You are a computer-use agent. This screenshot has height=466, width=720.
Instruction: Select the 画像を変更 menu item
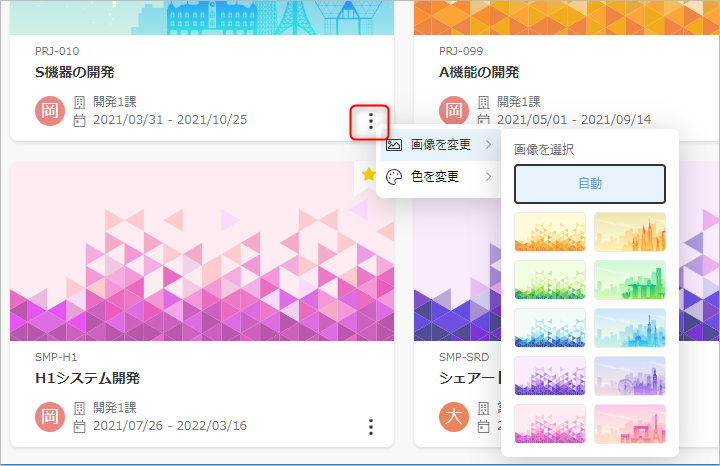pyautogui.click(x=441, y=145)
